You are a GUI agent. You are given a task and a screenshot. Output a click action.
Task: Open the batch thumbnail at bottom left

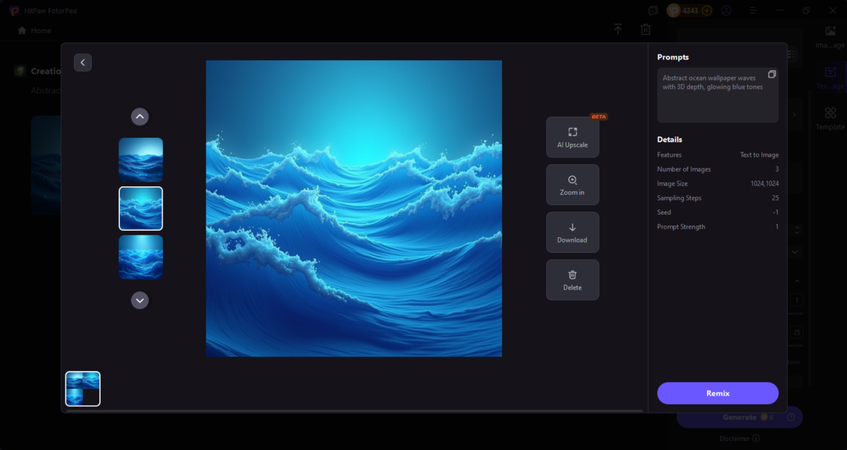click(x=83, y=388)
